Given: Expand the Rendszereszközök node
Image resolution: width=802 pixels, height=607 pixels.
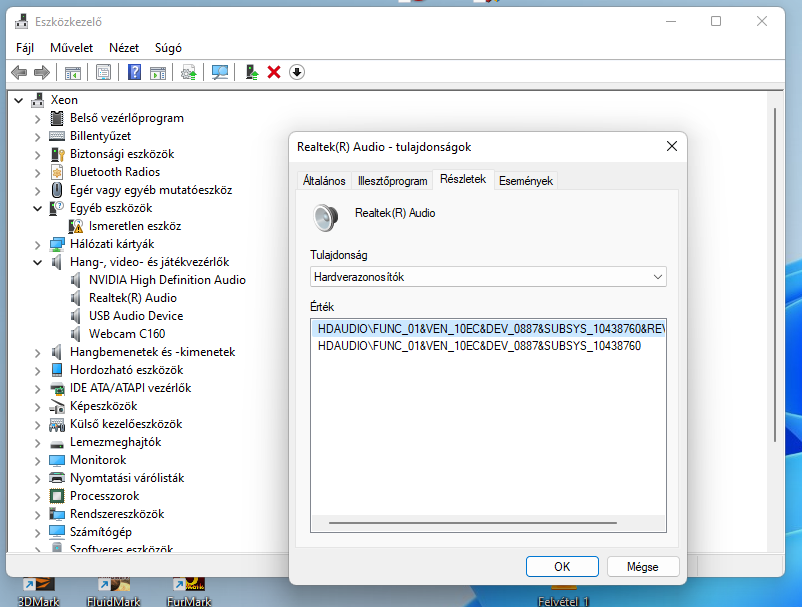Looking at the screenshot, I should (x=37, y=514).
